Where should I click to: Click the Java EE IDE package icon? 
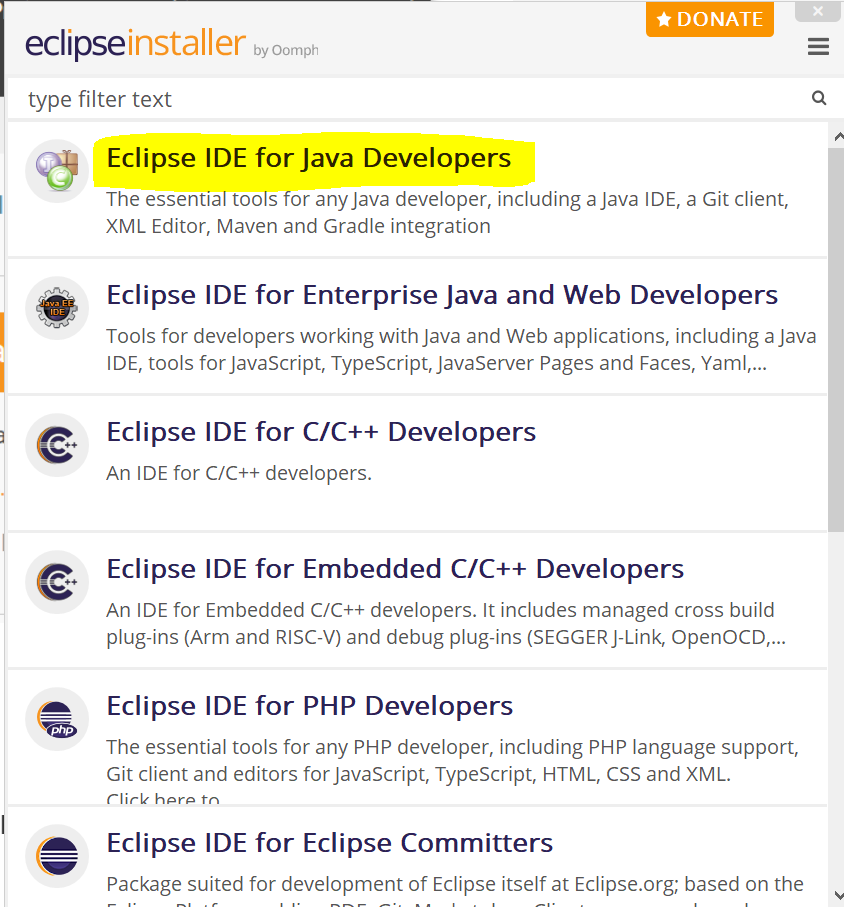tap(57, 308)
